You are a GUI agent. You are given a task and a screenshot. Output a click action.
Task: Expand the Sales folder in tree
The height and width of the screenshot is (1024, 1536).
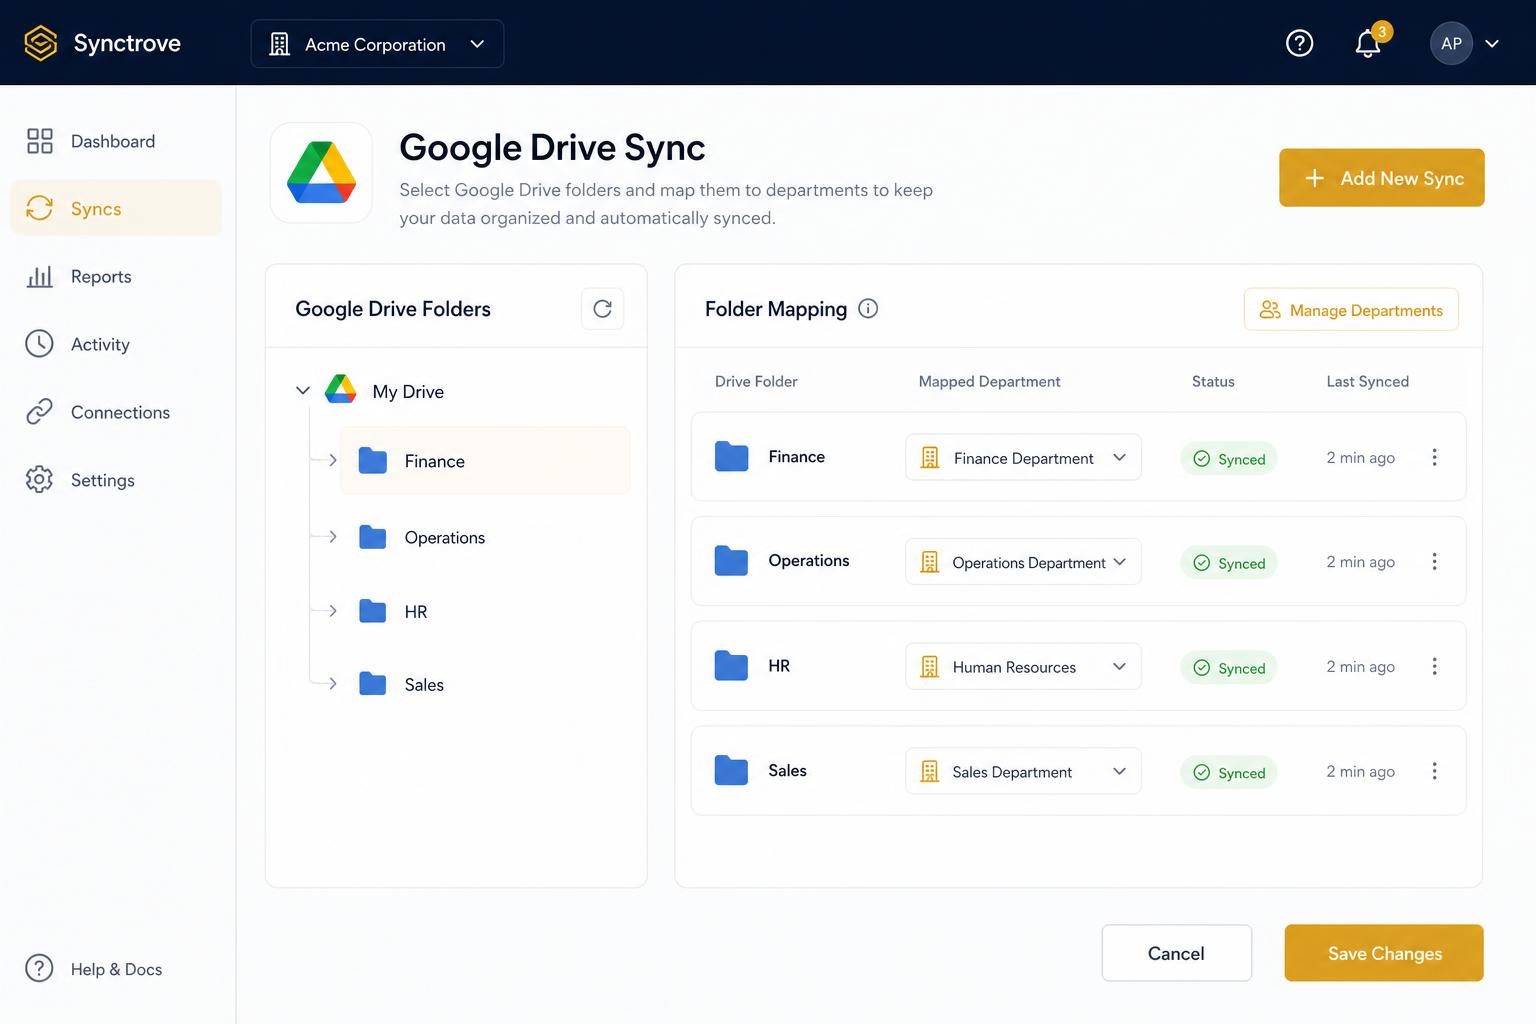tap(333, 684)
